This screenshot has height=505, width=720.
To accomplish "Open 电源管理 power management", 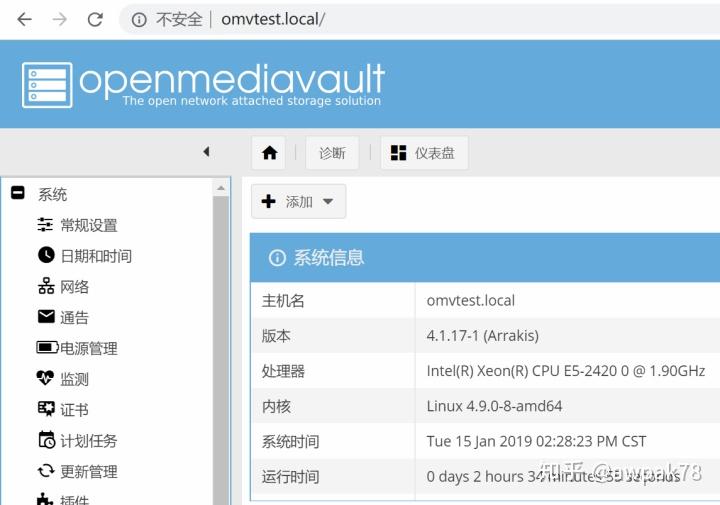I will (89, 348).
